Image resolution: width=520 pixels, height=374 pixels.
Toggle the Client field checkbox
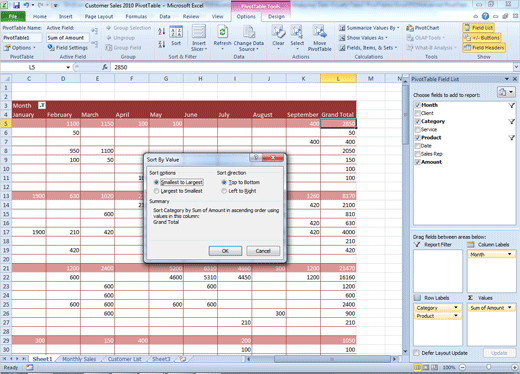coord(417,113)
